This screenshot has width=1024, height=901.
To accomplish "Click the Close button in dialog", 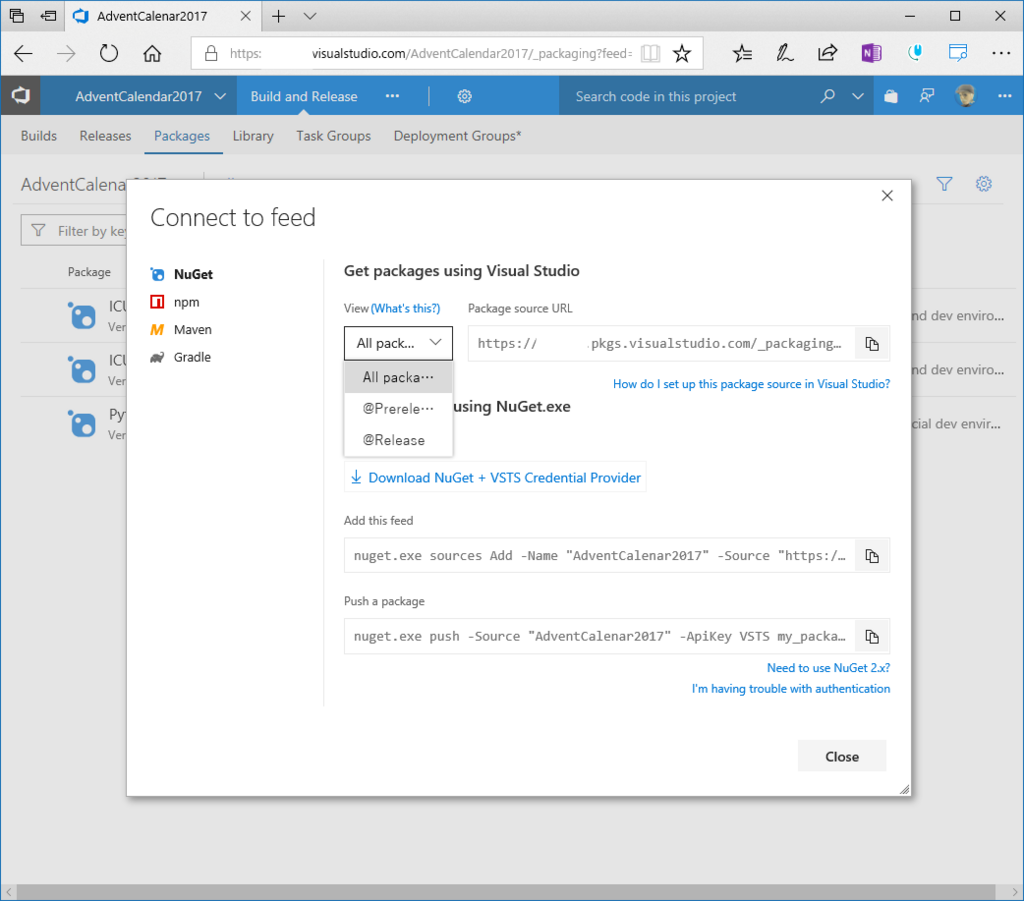I will click(842, 756).
